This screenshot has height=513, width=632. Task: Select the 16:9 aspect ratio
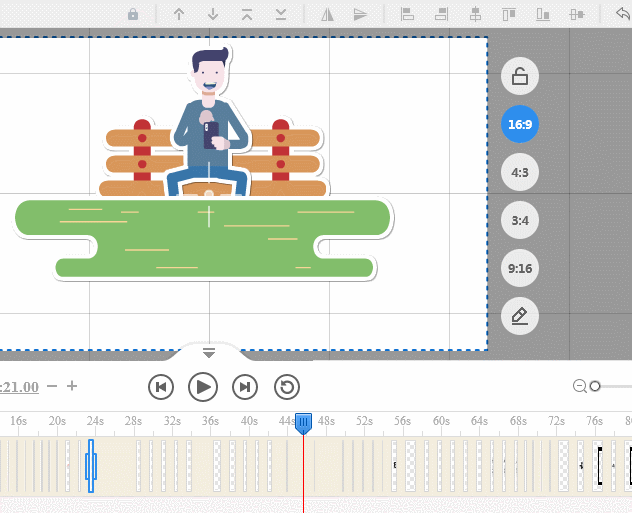tap(520, 124)
